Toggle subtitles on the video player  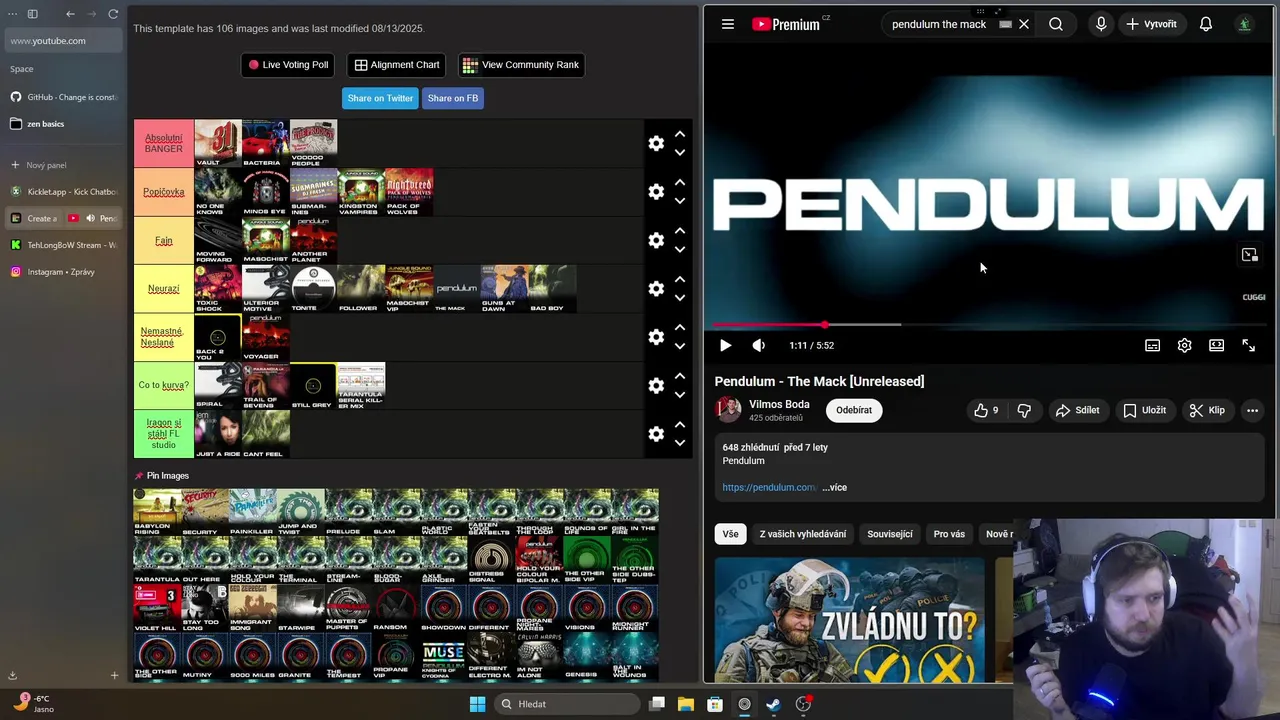click(1152, 345)
